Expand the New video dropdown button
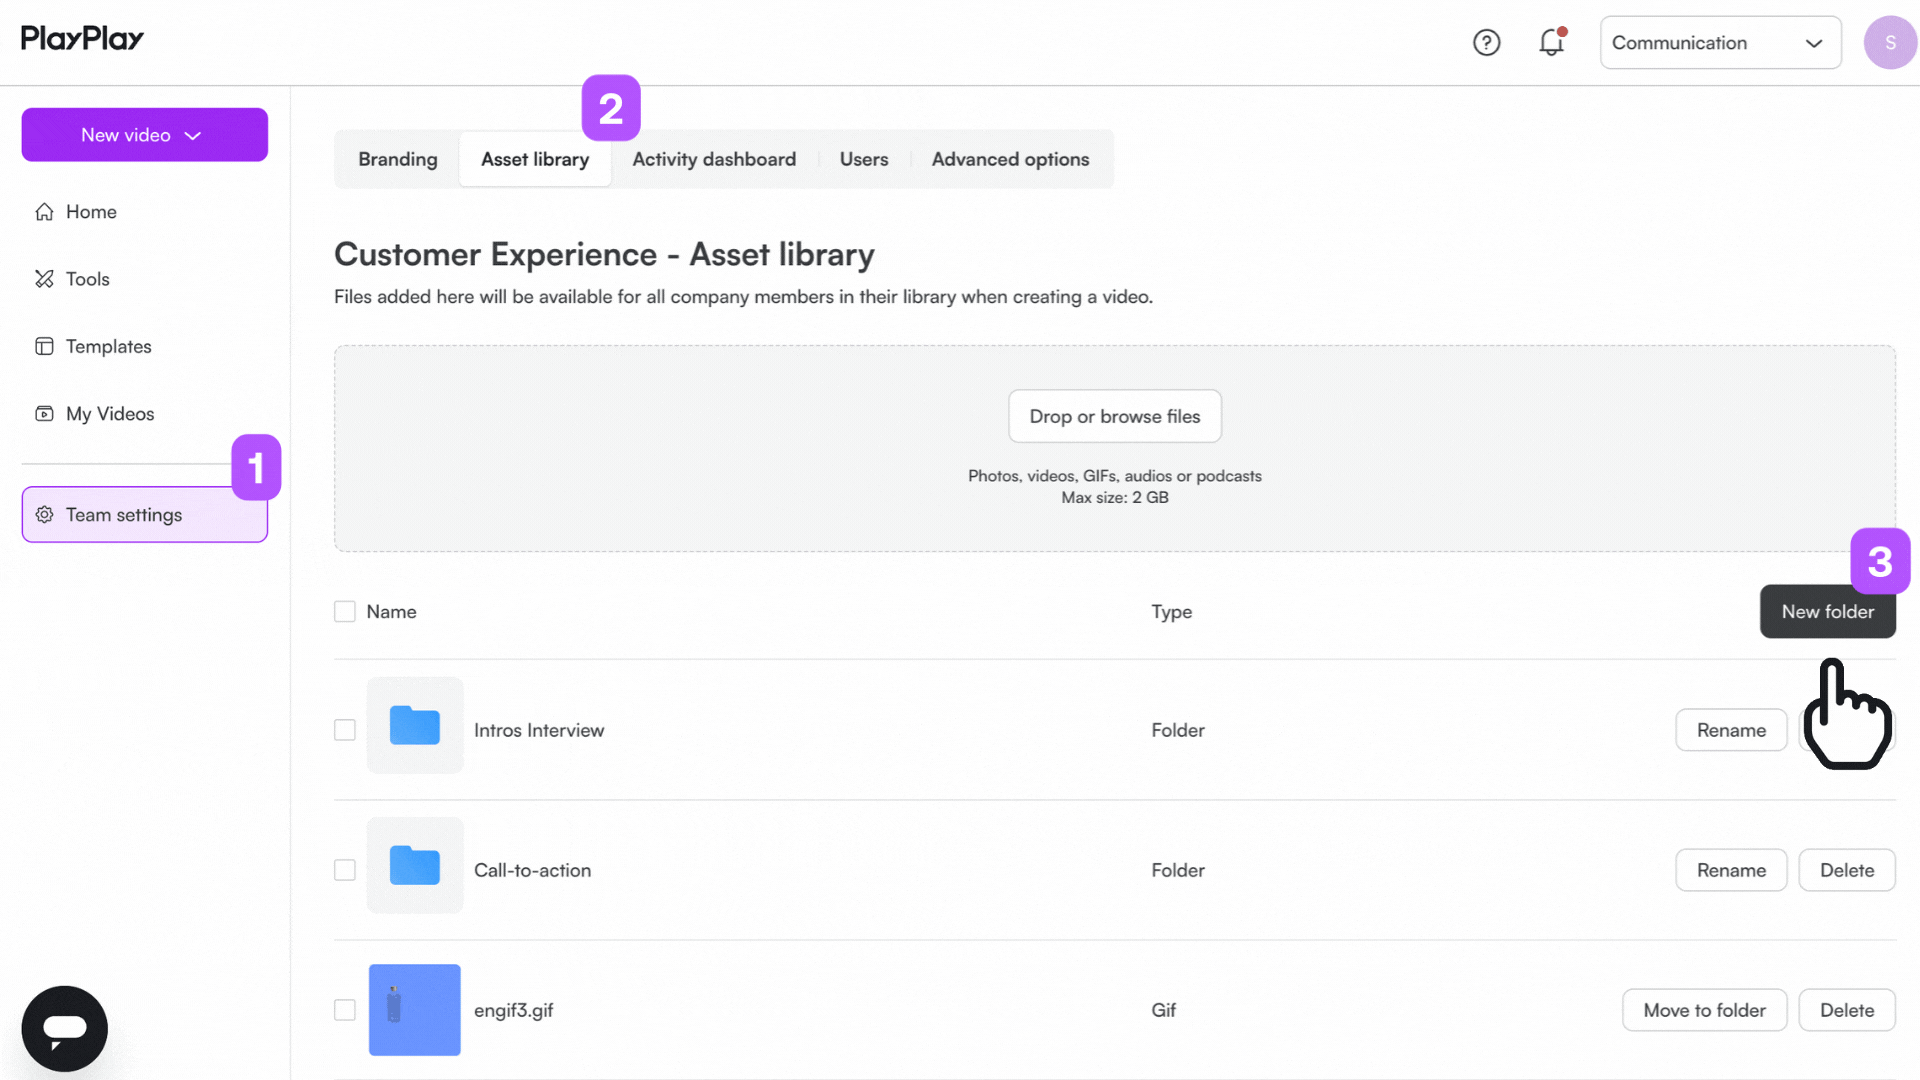Image resolution: width=1920 pixels, height=1080 pixels. [144, 135]
